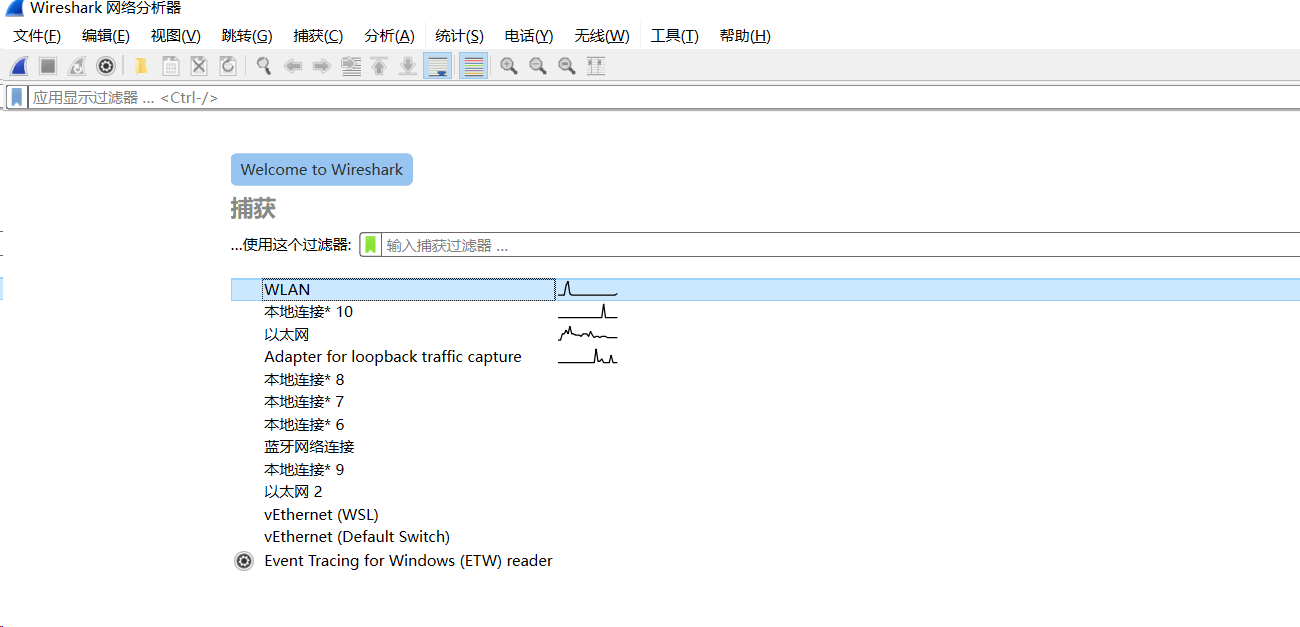Viewport: 1300px width, 627px height.
Task: Open the 无线(W) menu
Action: pos(602,36)
